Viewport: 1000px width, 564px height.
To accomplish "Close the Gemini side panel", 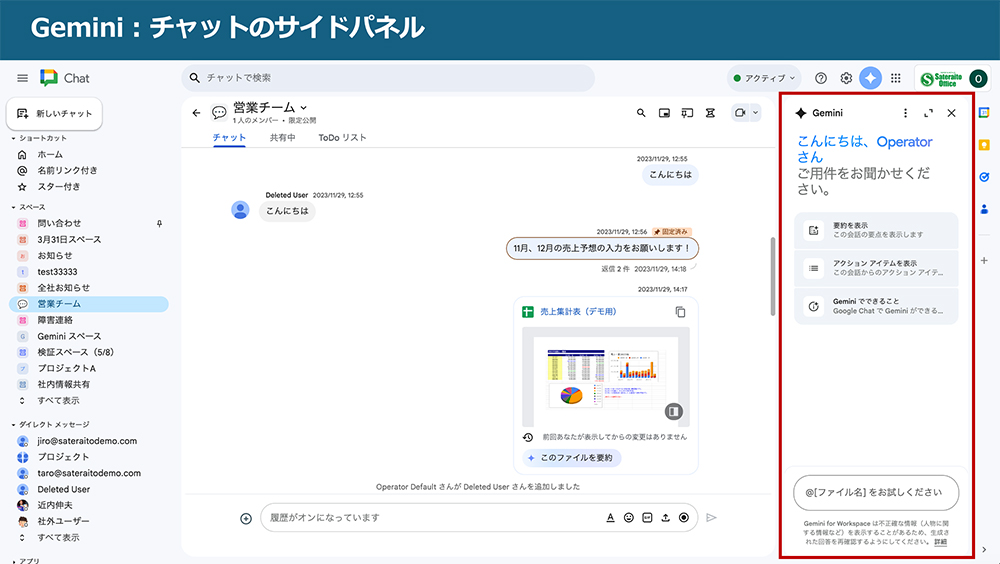I will click(952, 113).
